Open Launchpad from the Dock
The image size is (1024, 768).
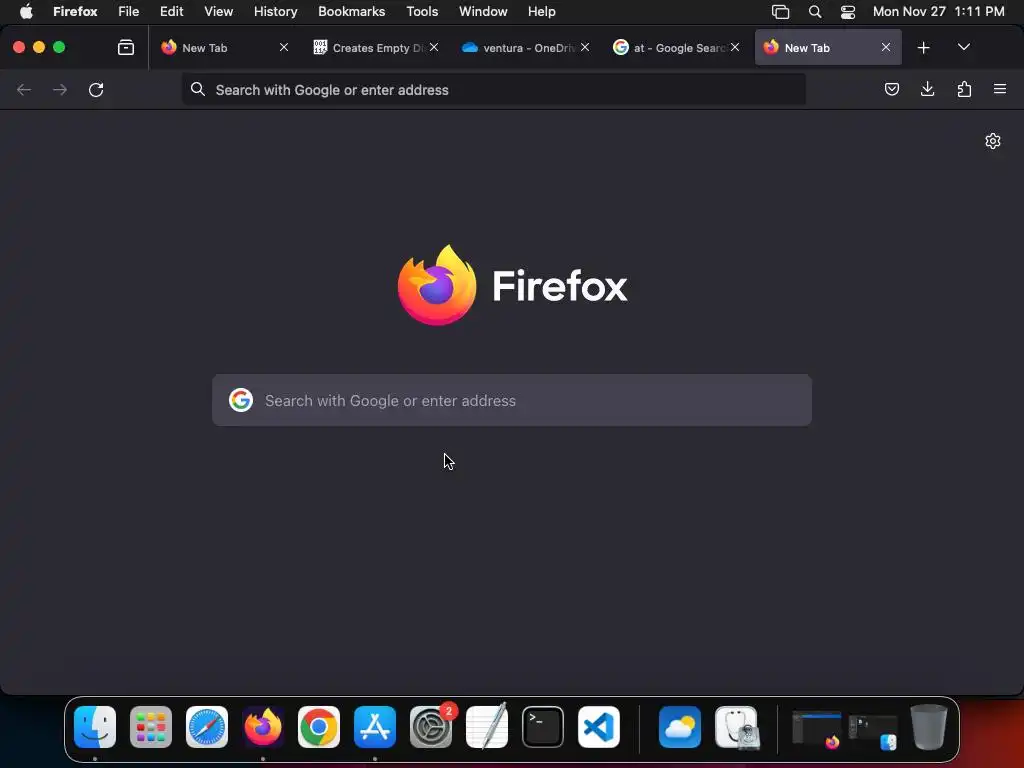[x=151, y=727]
